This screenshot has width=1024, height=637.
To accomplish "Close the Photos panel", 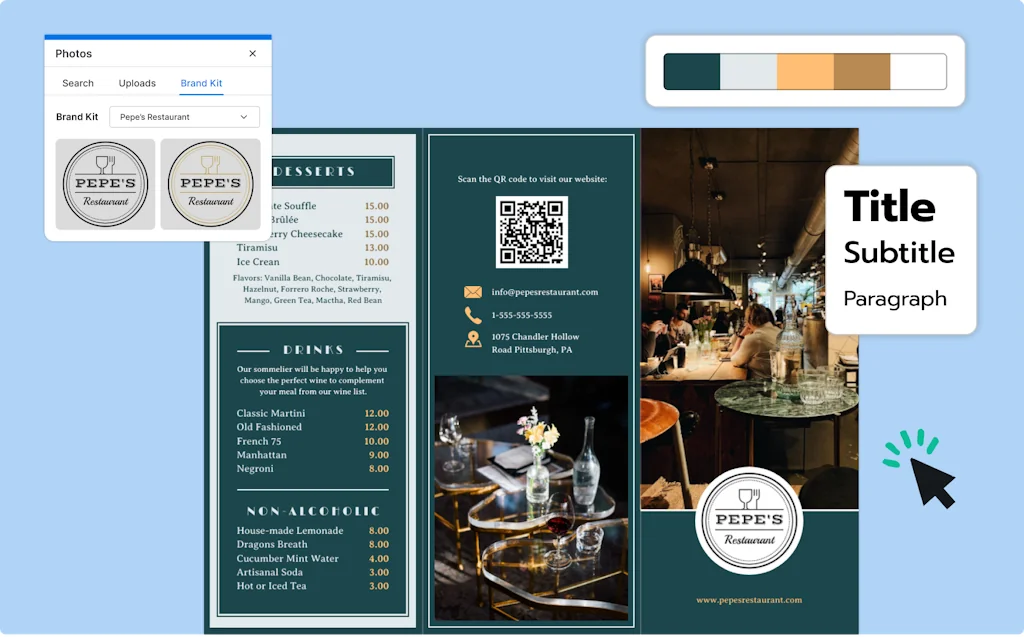I will pyautogui.click(x=252, y=54).
